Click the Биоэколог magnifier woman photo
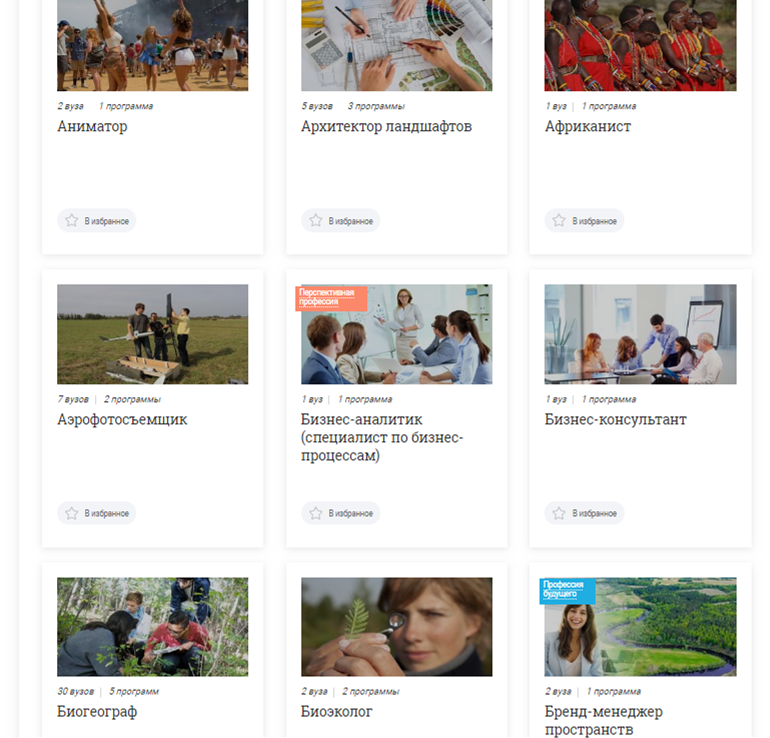The height and width of the screenshot is (738, 770). click(x=397, y=627)
